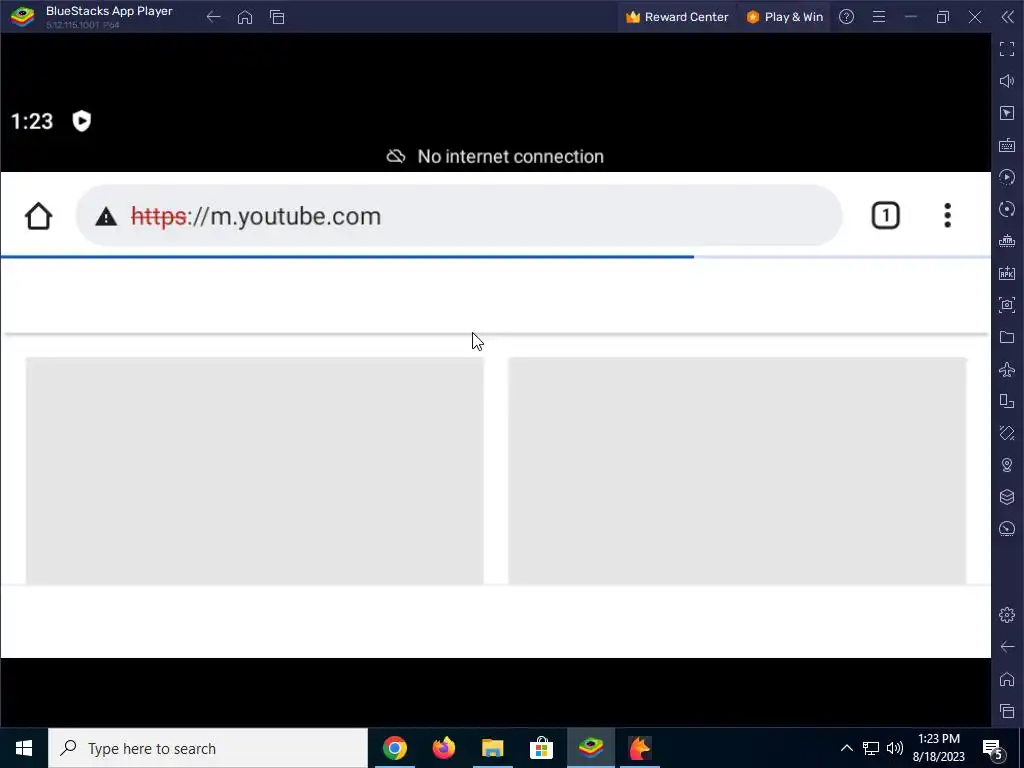Open BlueStacks settings gear
Viewport: 1024px width, 768px height.
[1007, 615]
